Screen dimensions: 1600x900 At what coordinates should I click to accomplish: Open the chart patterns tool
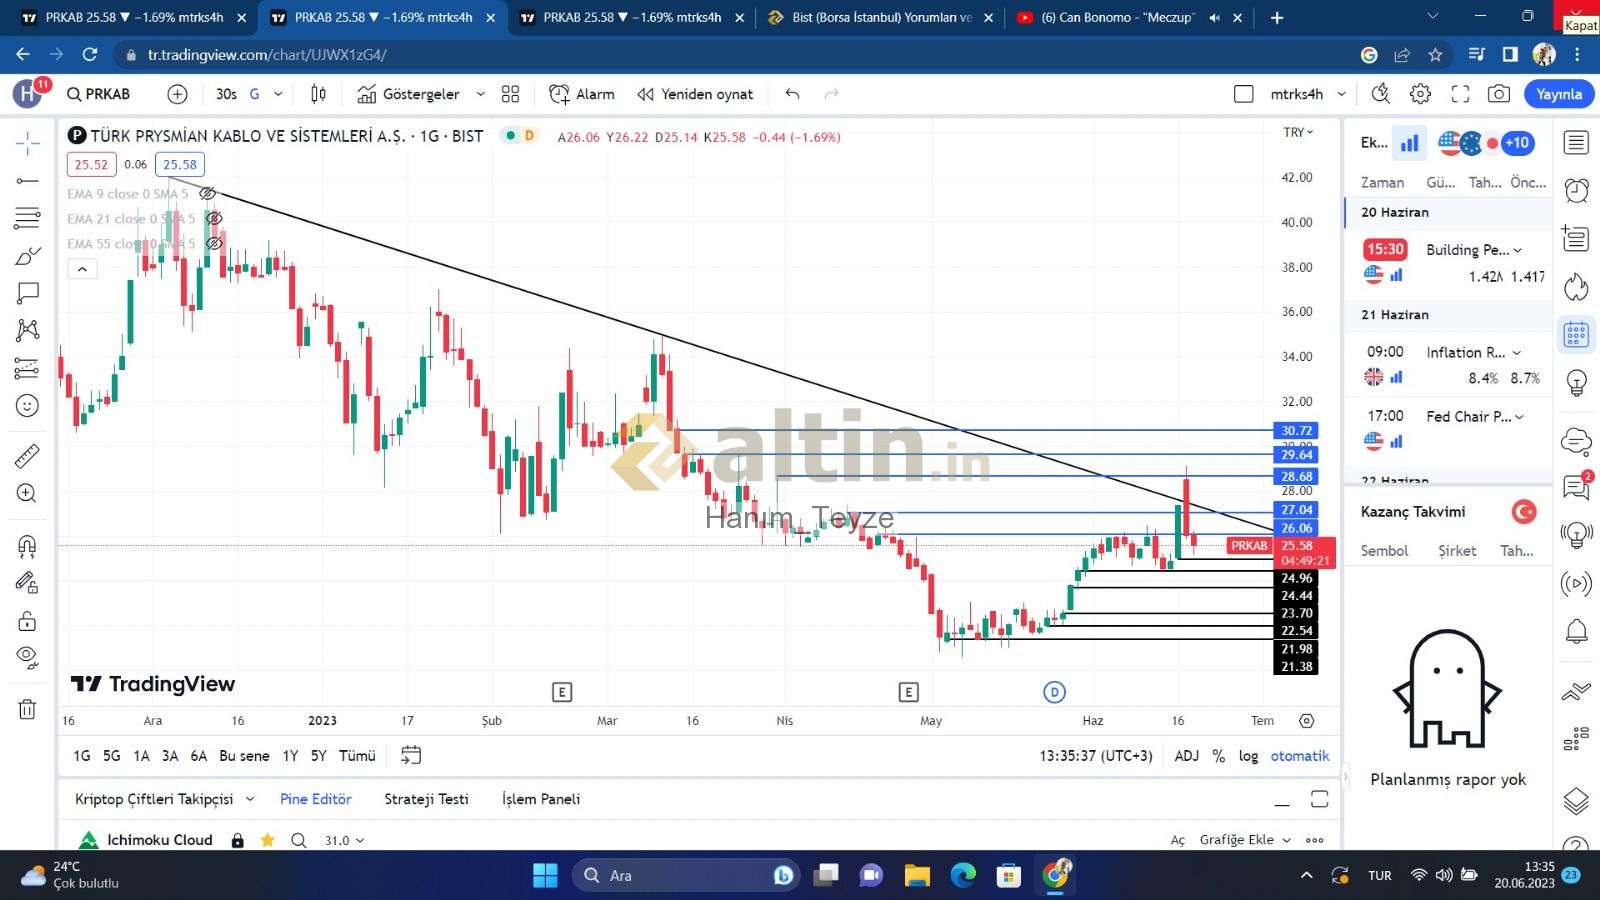click(x=28, y=331)
